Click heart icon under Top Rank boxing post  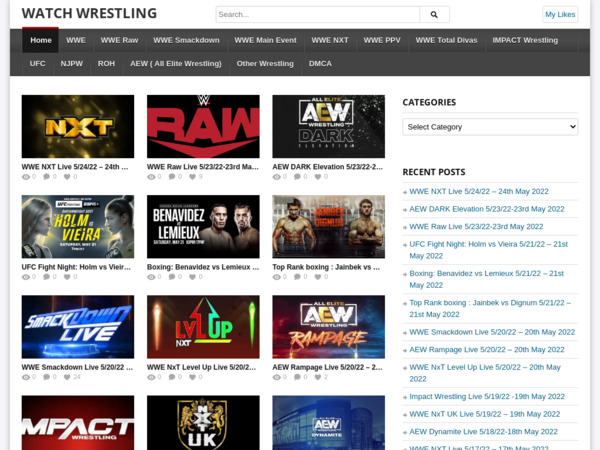(318, 277)
